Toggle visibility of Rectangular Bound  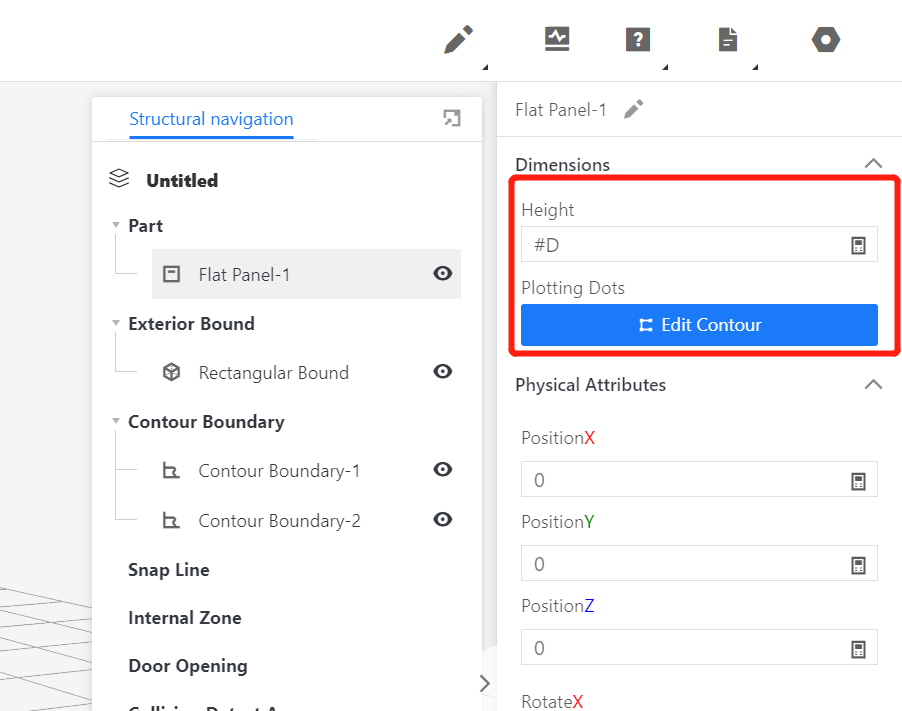[442, 372]
